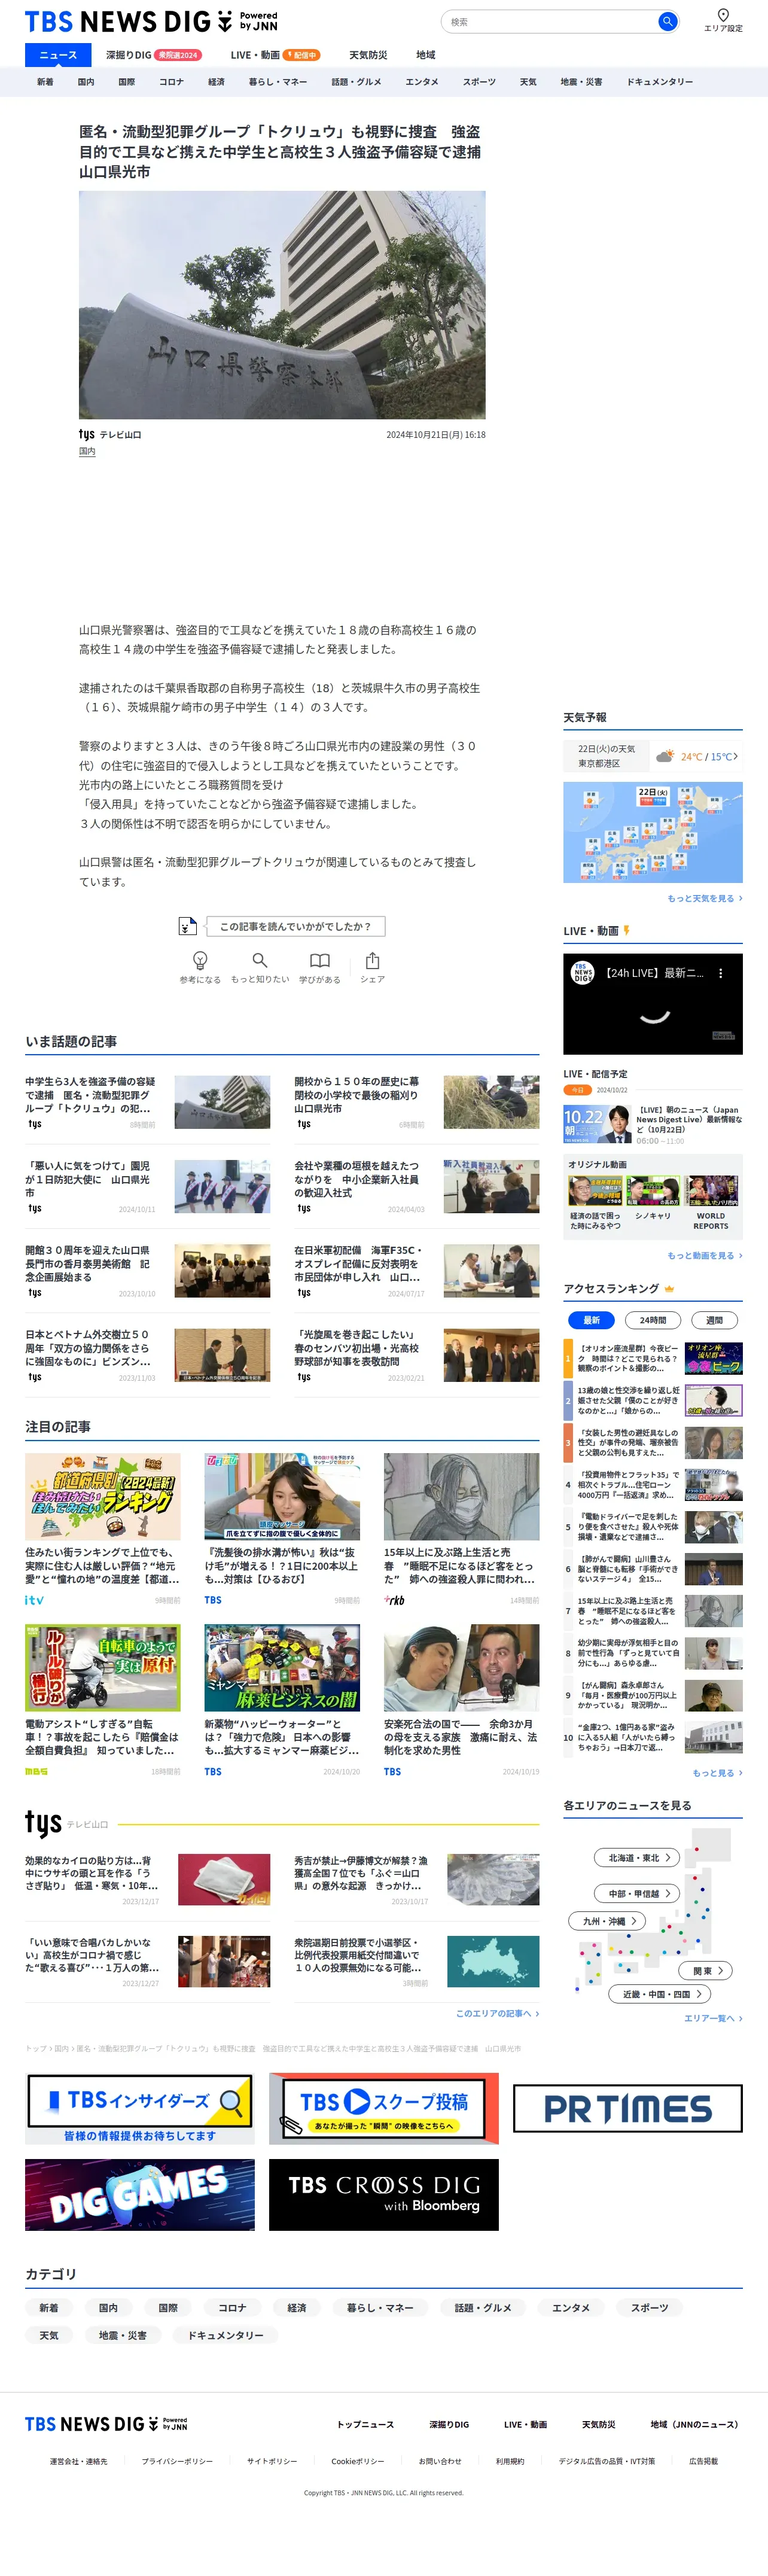The height and width of the screenshot is (2576, 768).
Task: Click the もっと知りたい magnifier reaction icon
Action: point(260,960)
